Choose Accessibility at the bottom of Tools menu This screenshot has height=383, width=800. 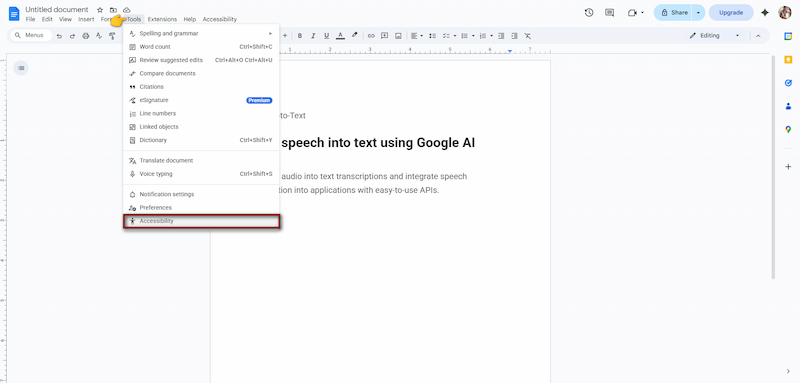coord(201,221)
